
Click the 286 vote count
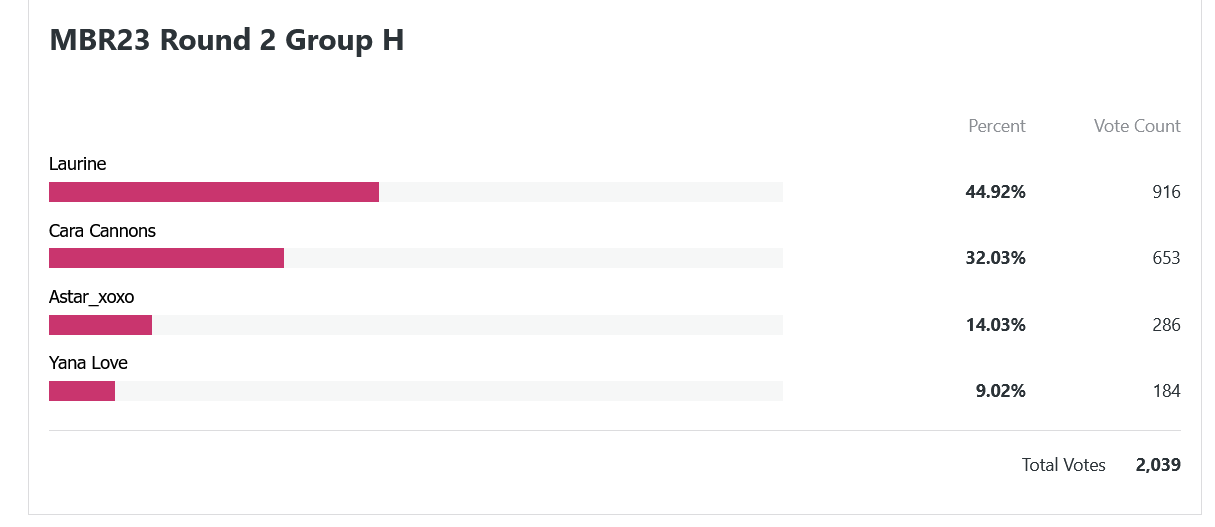click(x=1167, y=325)
